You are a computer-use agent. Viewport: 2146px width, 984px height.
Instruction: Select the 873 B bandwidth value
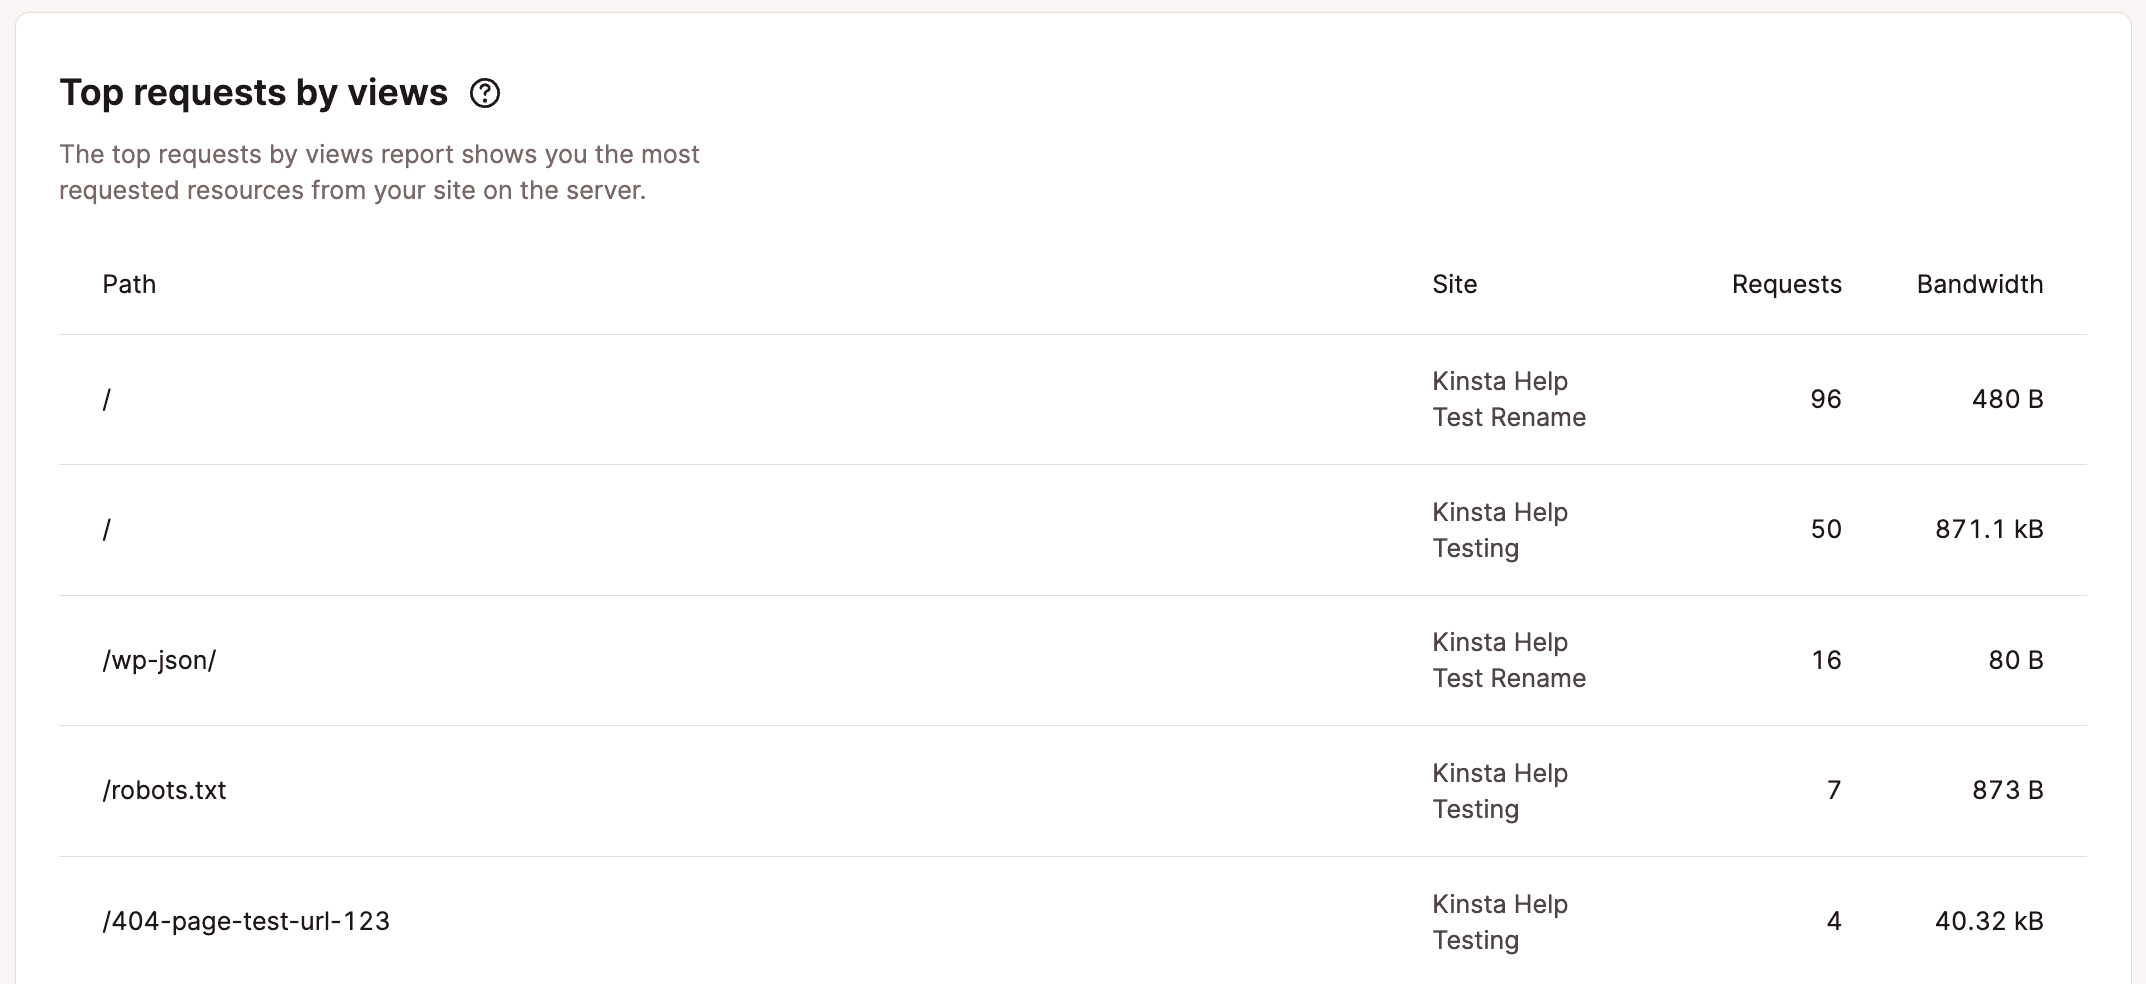click(2007, 790)
